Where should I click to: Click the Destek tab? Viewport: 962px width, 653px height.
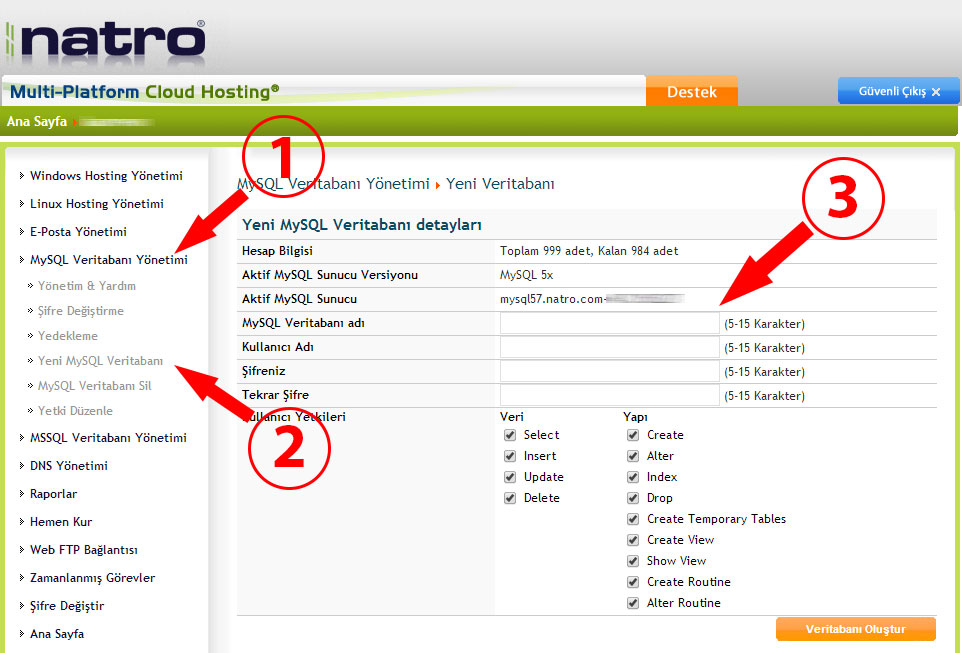(x=691, y=91)
